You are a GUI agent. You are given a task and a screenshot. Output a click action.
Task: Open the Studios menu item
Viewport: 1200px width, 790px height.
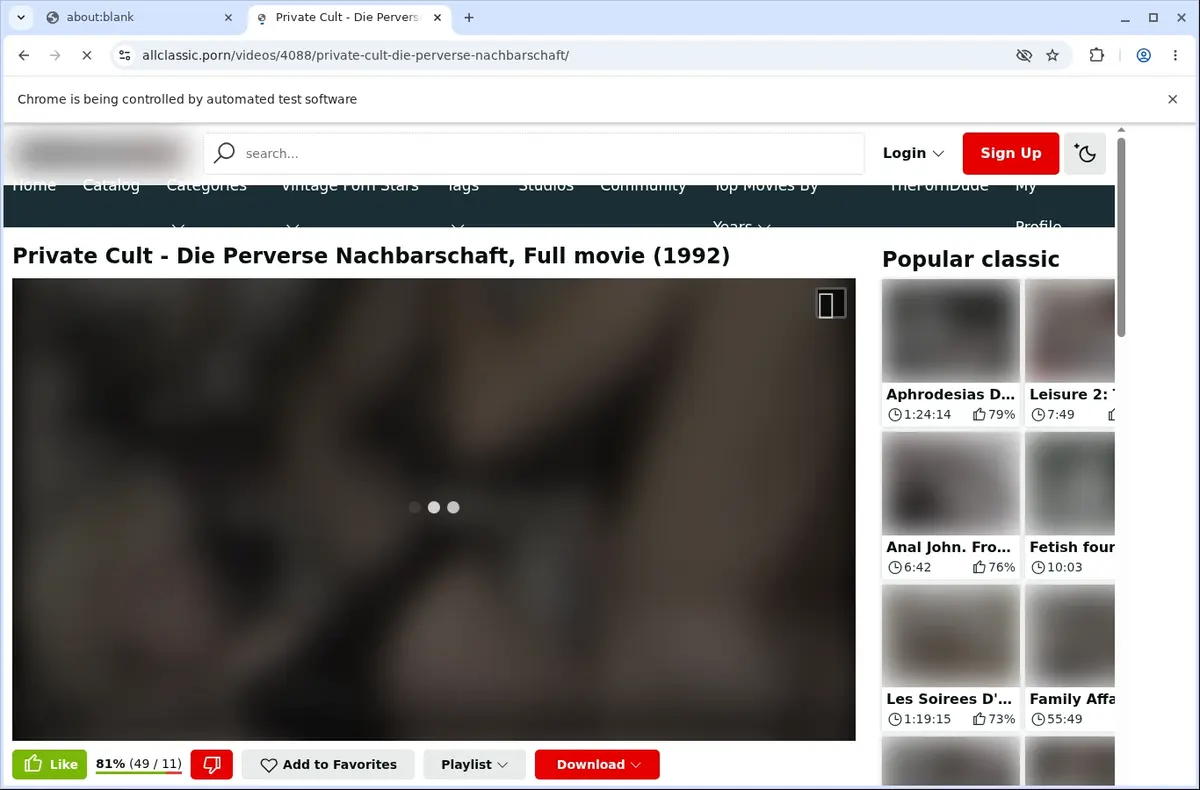click(x=546, y=187)
